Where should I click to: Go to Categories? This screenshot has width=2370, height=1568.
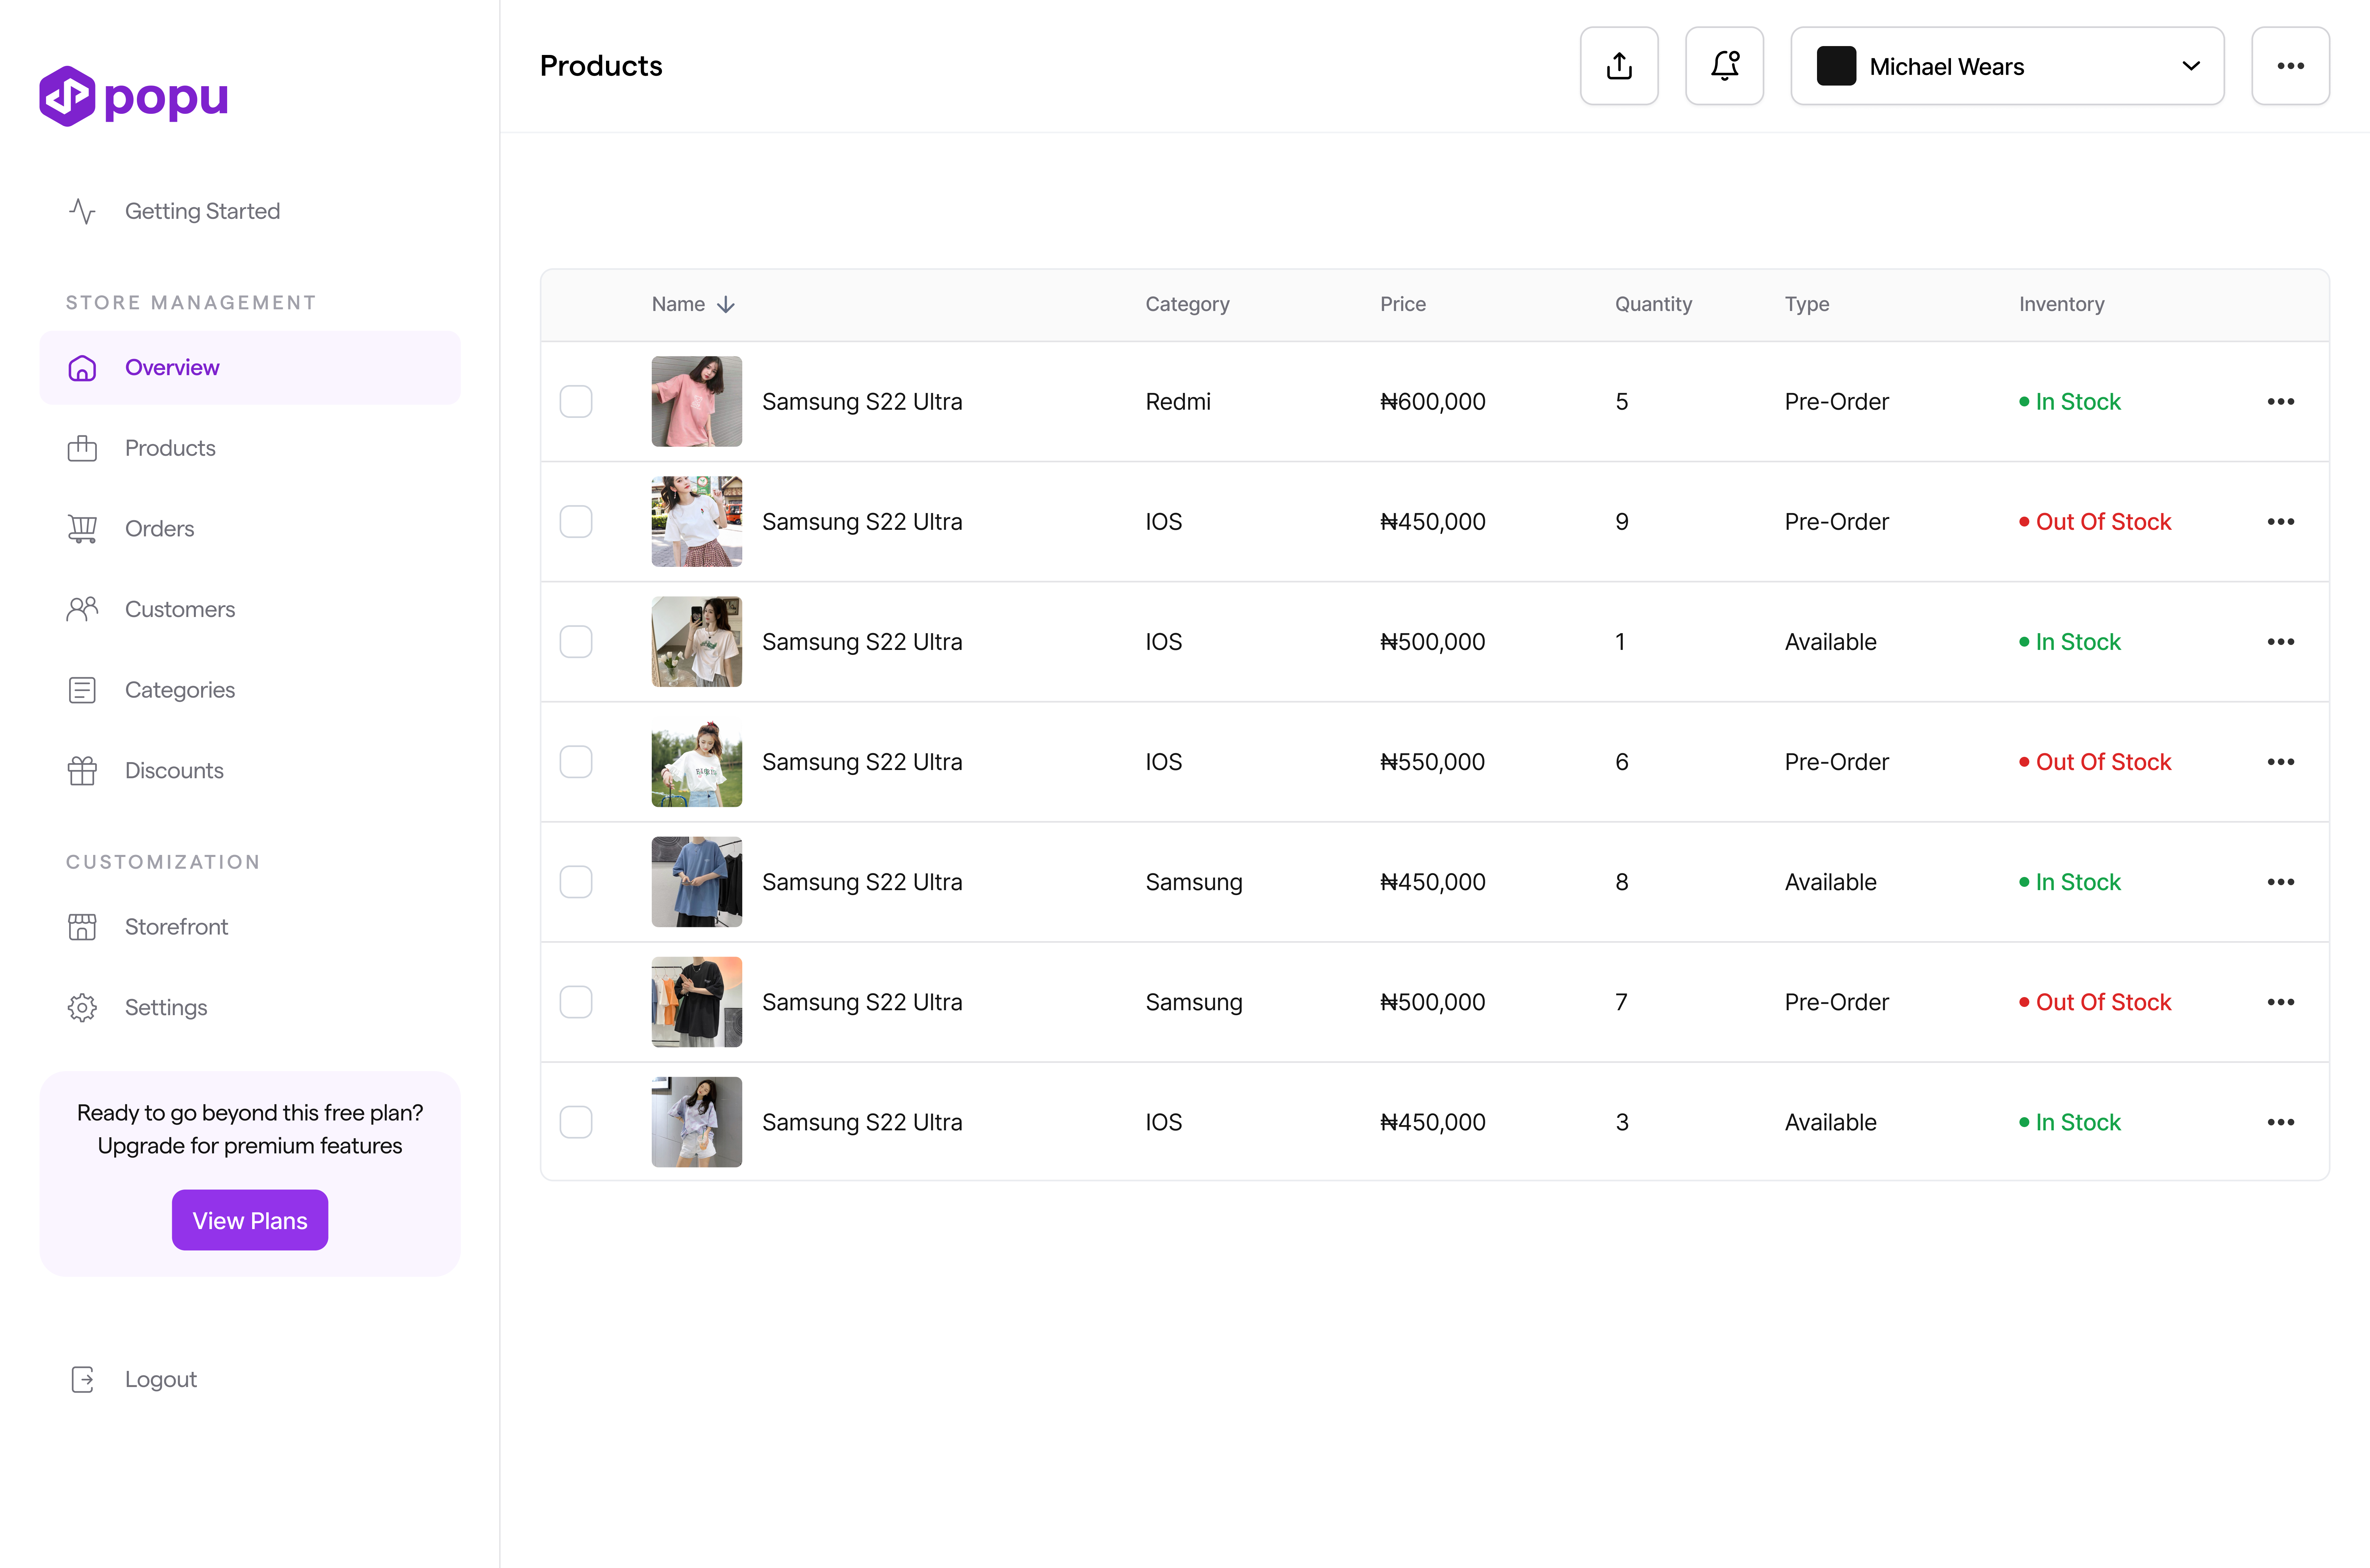pos(250,690)
